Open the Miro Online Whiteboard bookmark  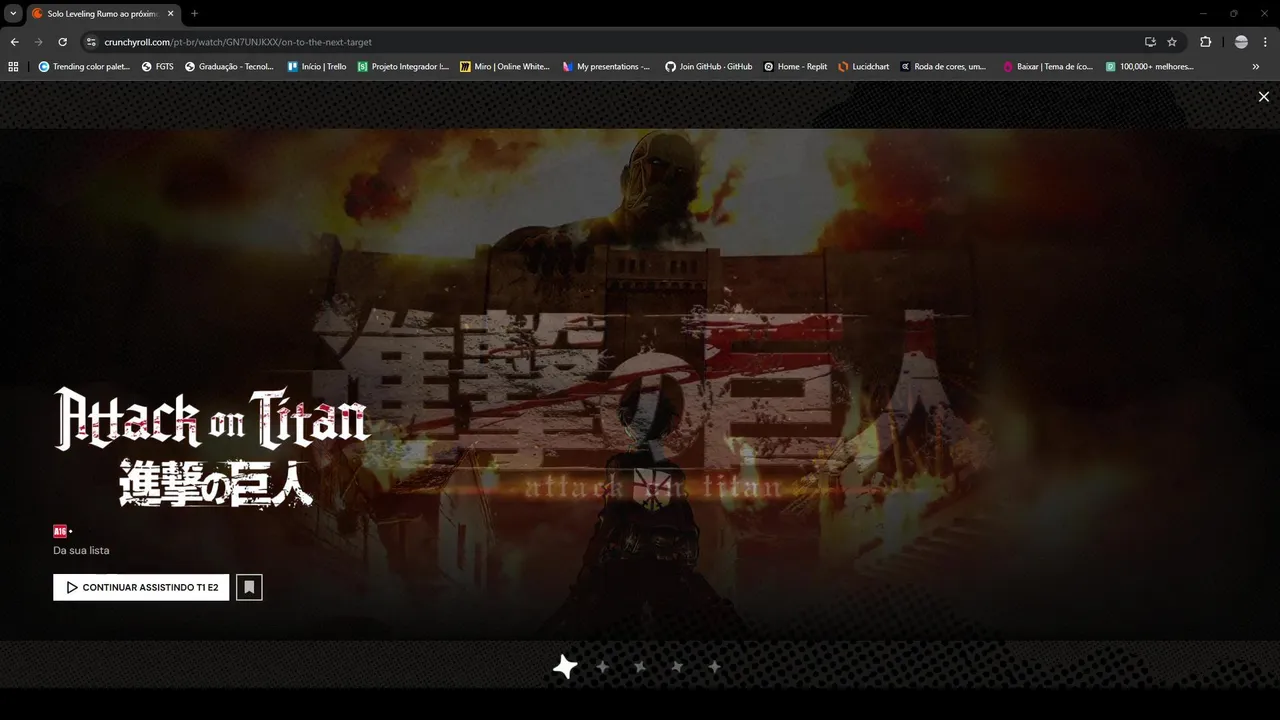tap(505, 67)
